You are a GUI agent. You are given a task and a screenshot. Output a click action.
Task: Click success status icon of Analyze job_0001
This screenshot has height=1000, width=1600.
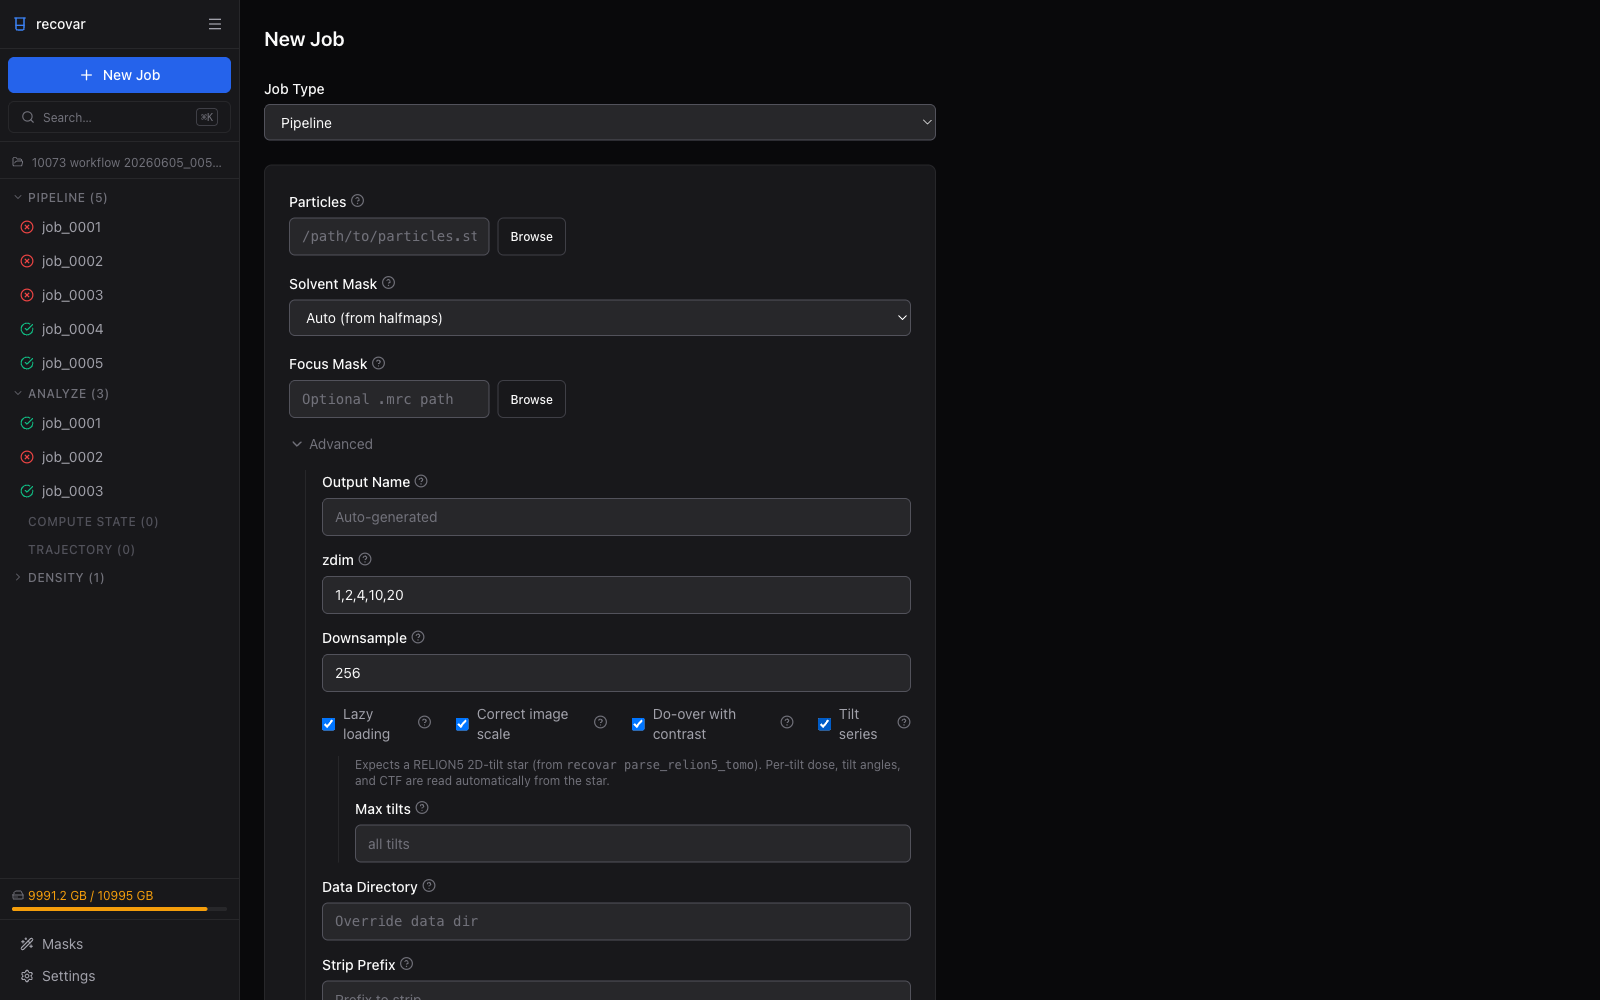[27, 423]
